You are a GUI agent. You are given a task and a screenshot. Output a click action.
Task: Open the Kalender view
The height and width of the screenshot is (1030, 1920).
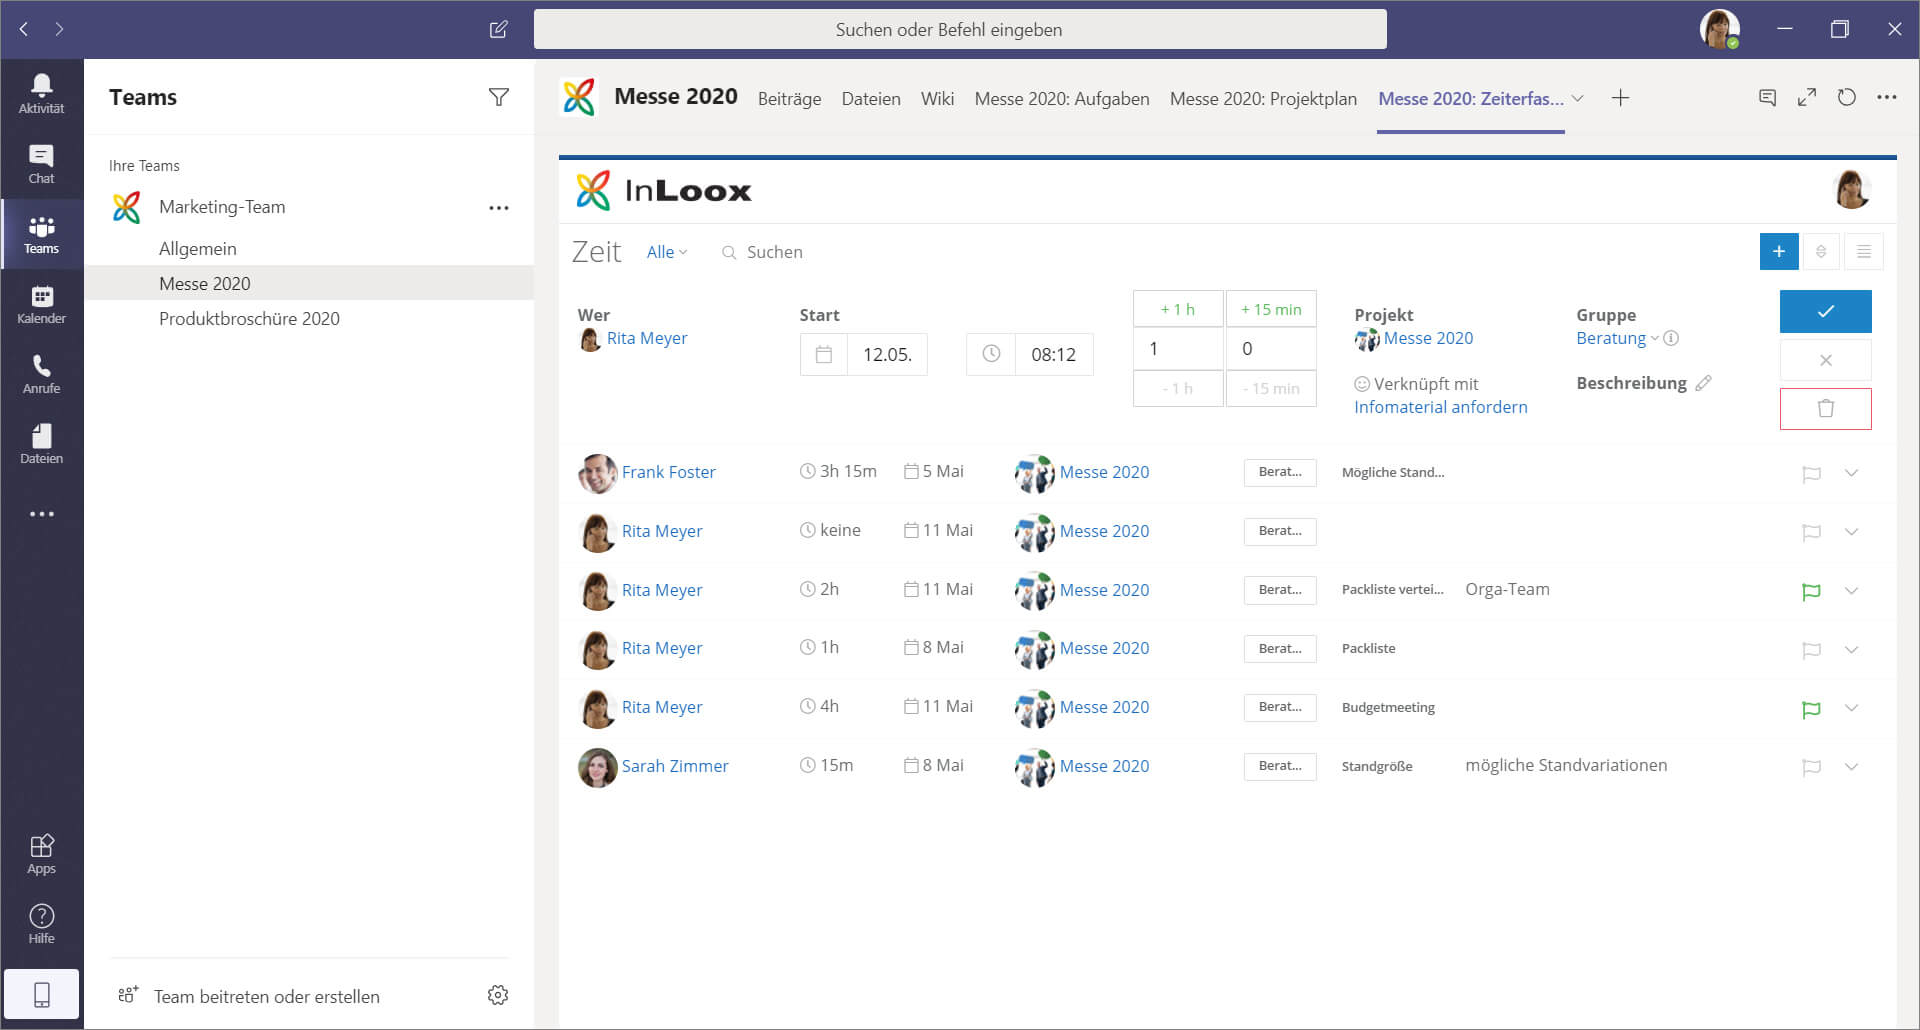[x=41, y=304]
